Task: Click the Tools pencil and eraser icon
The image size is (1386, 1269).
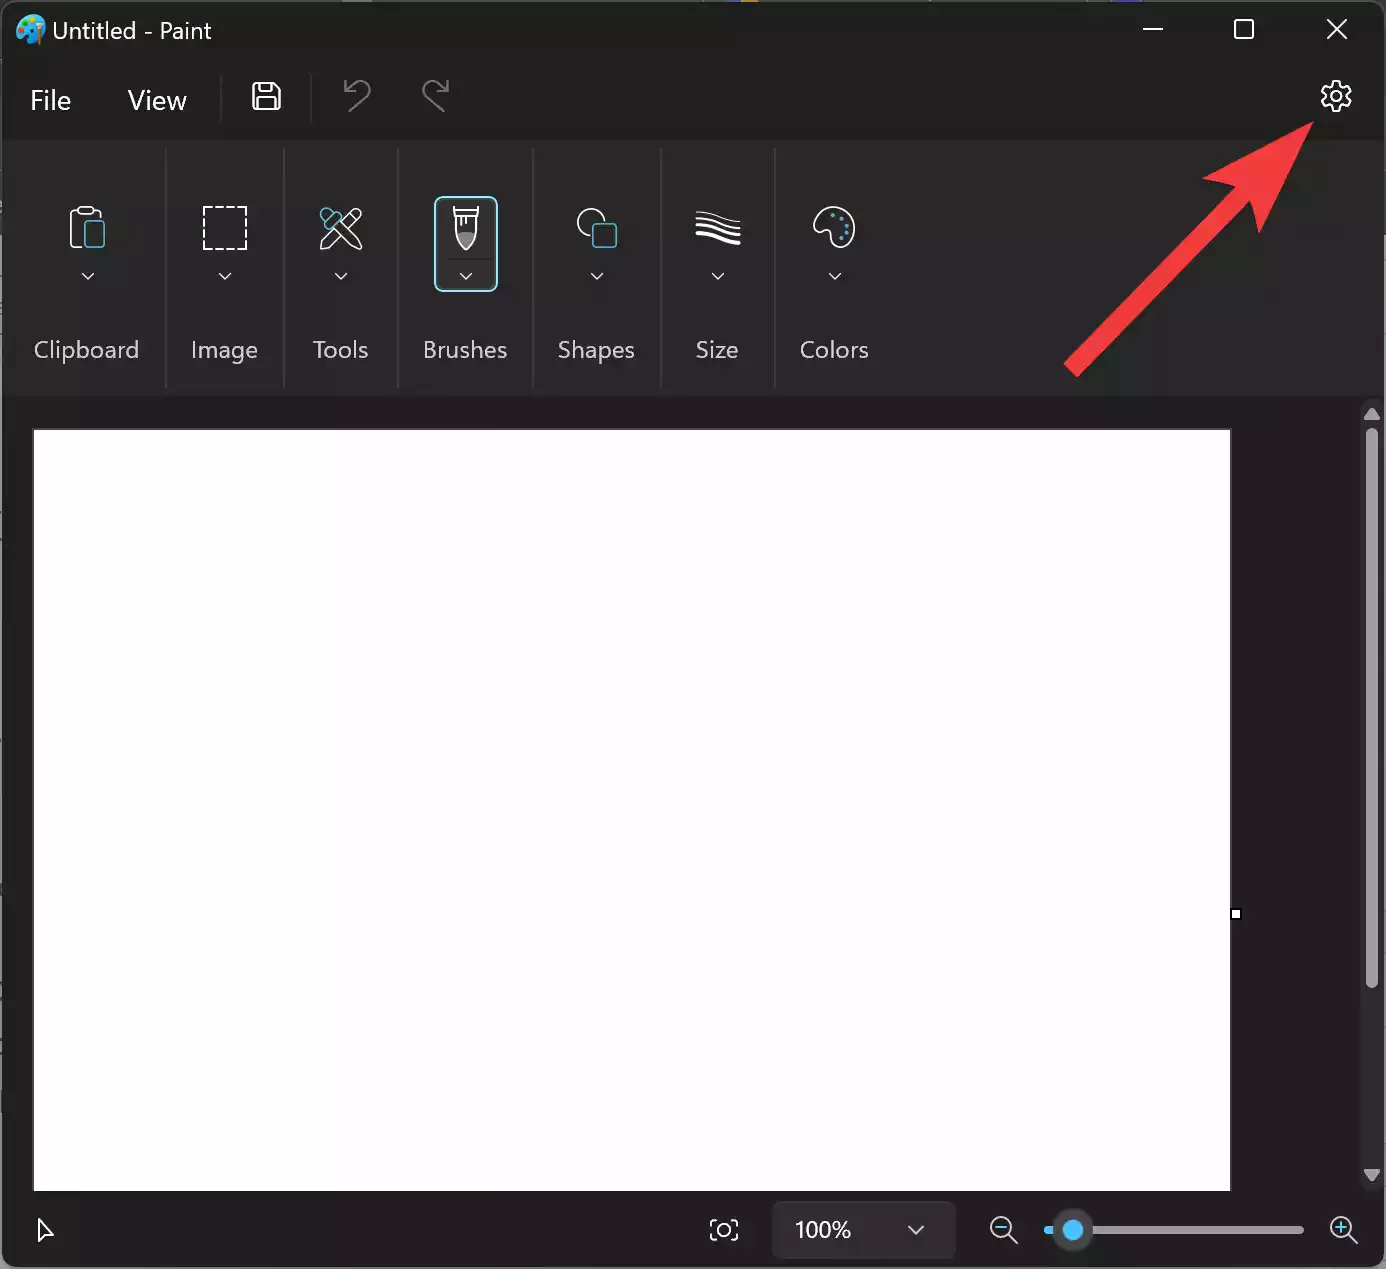Action: pyautogui.click(x=341, y=228)
